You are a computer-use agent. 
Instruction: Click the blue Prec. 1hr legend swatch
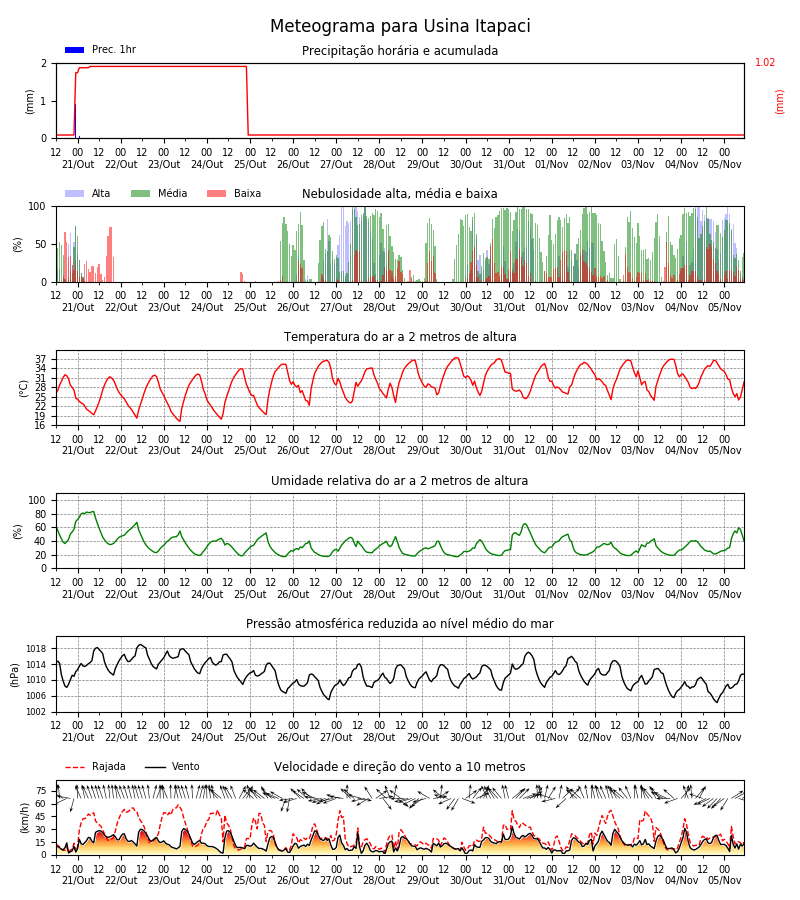point(75,50)
